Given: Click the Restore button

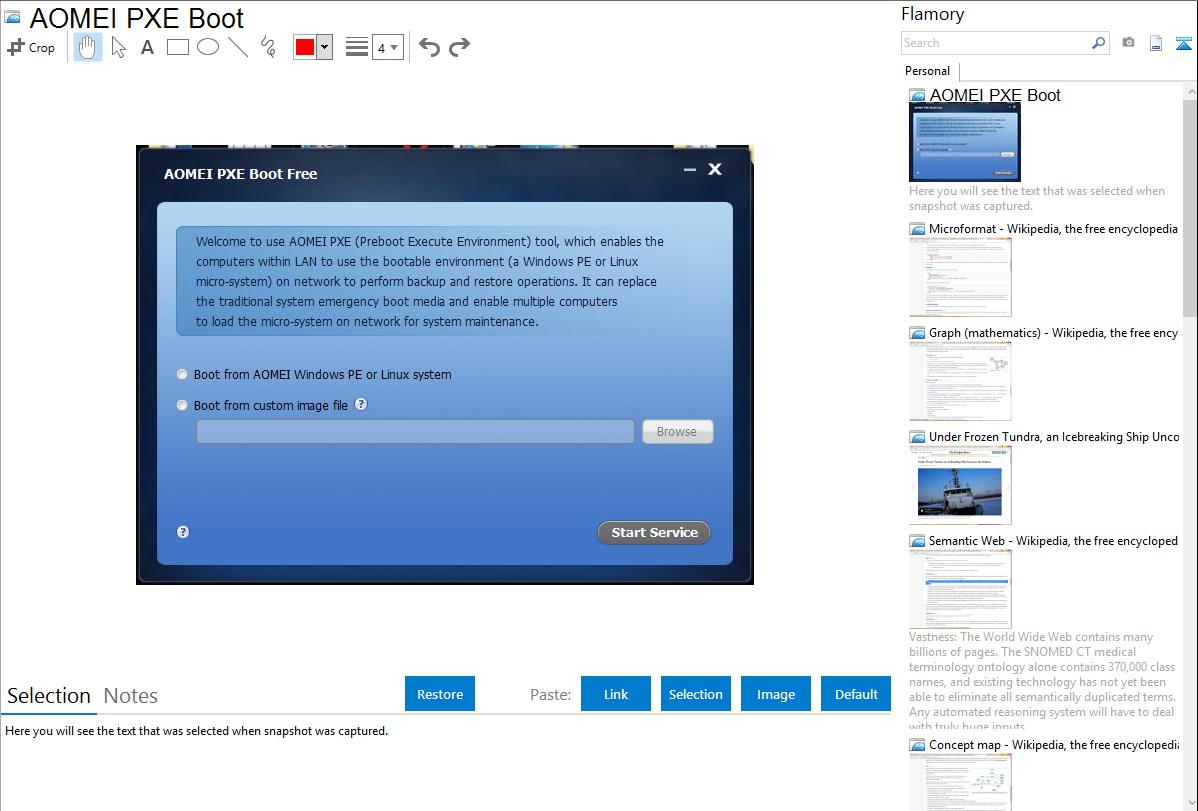Looking at the screenshot, I should [440, 694].
